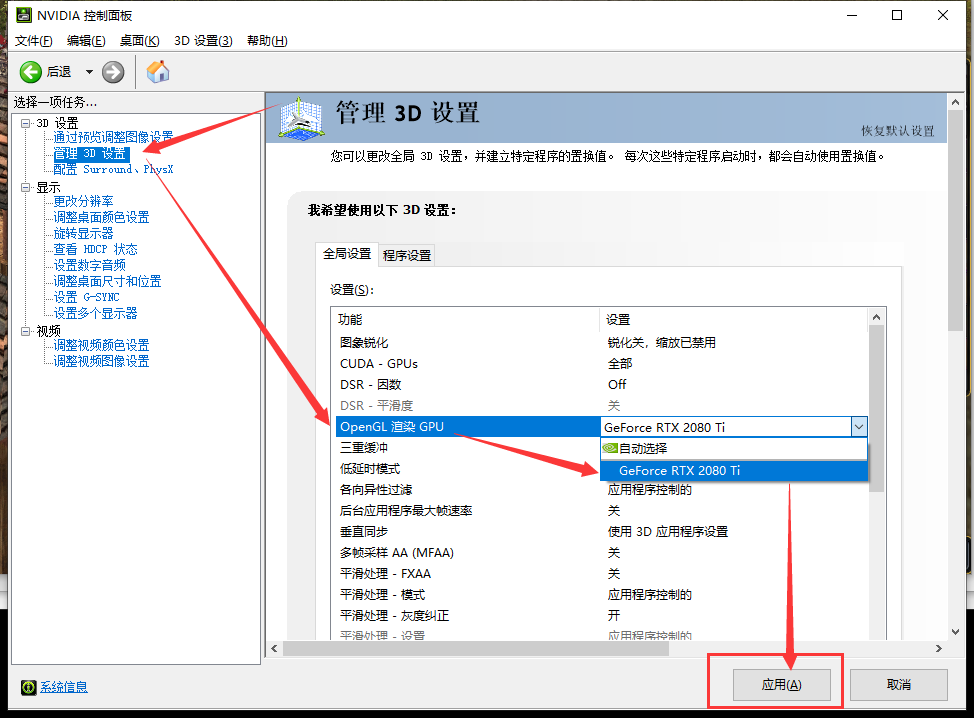The height and width of the screenshot is (718, 974).
Task: Click horizontal scrollbar left arrow
Action: point(275,648)
